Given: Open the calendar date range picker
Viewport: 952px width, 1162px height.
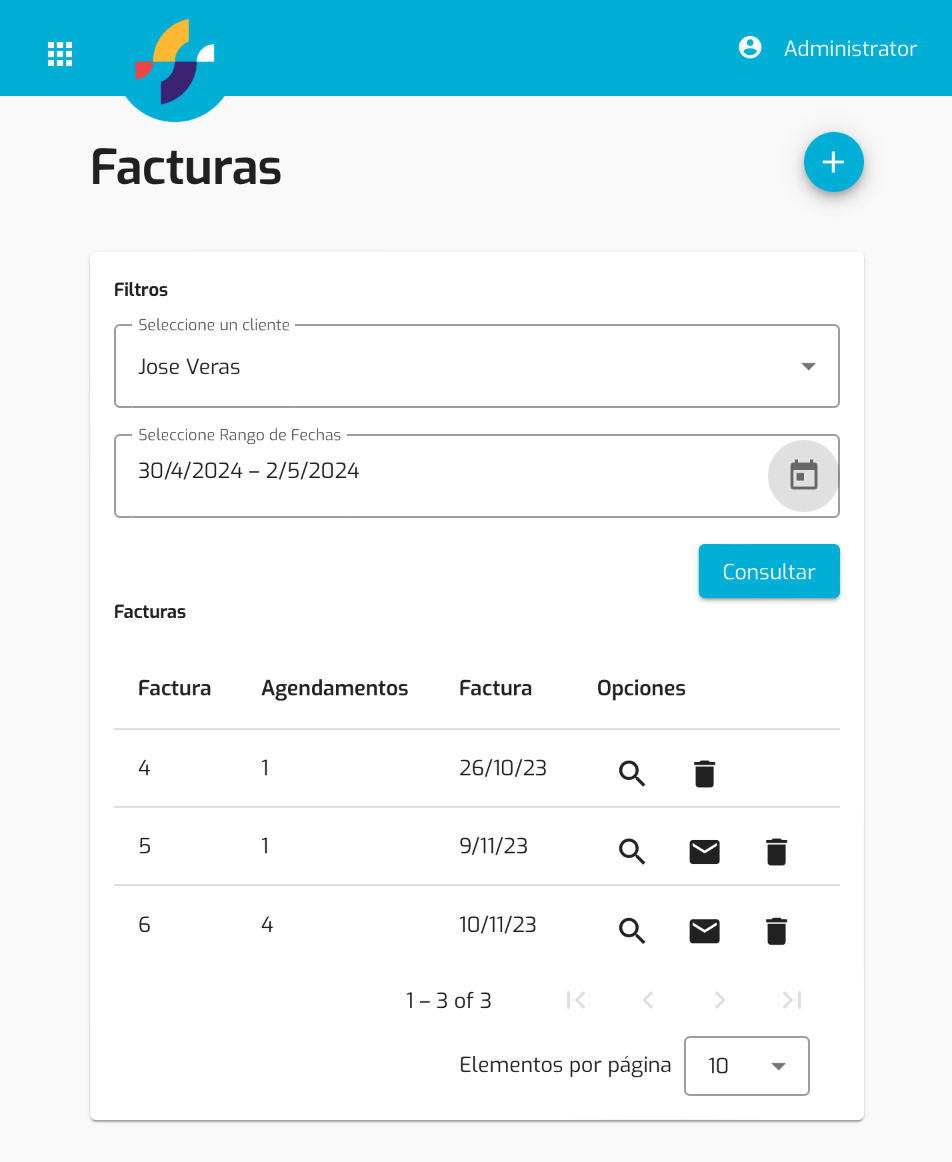Looking at the screenshot, I should click(803, 476).
